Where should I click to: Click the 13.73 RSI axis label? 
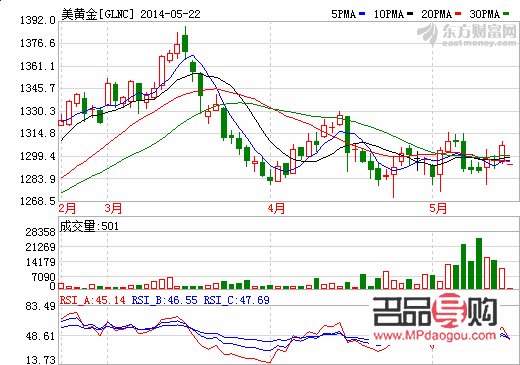tap(40, 360)
